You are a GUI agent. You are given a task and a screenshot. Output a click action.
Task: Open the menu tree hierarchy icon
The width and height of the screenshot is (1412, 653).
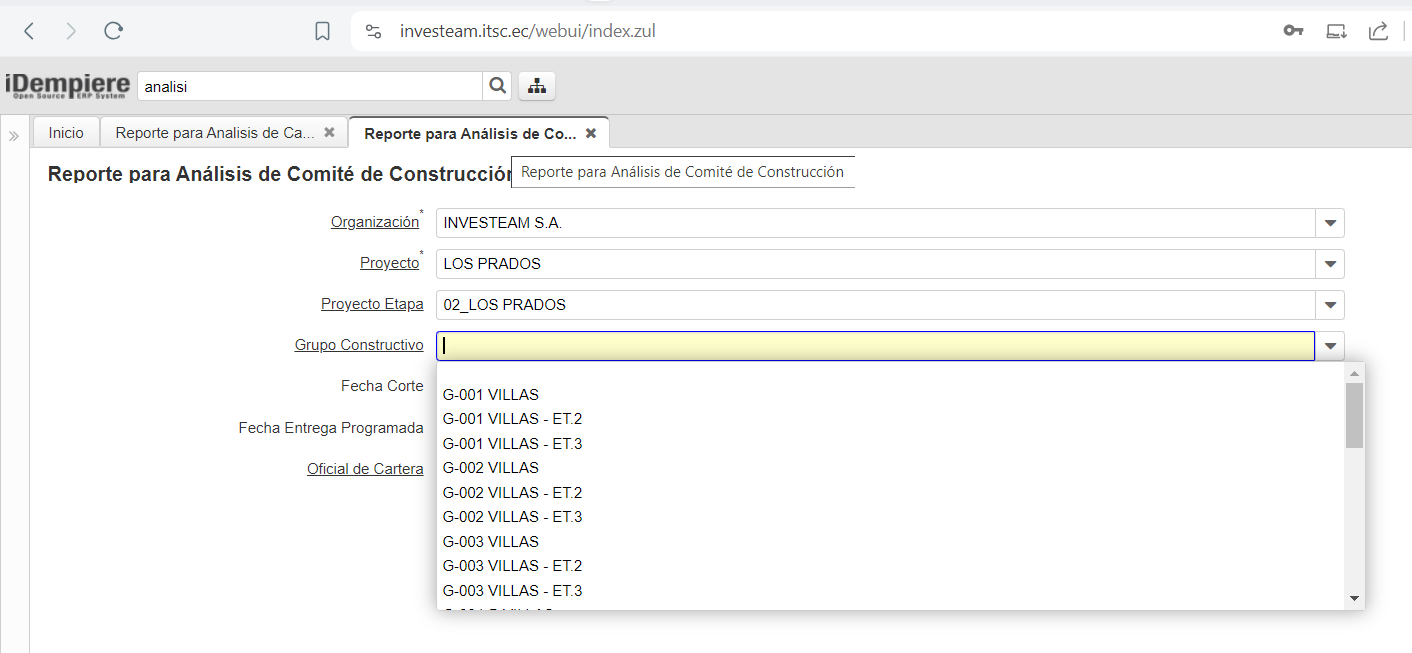point(537,86)
